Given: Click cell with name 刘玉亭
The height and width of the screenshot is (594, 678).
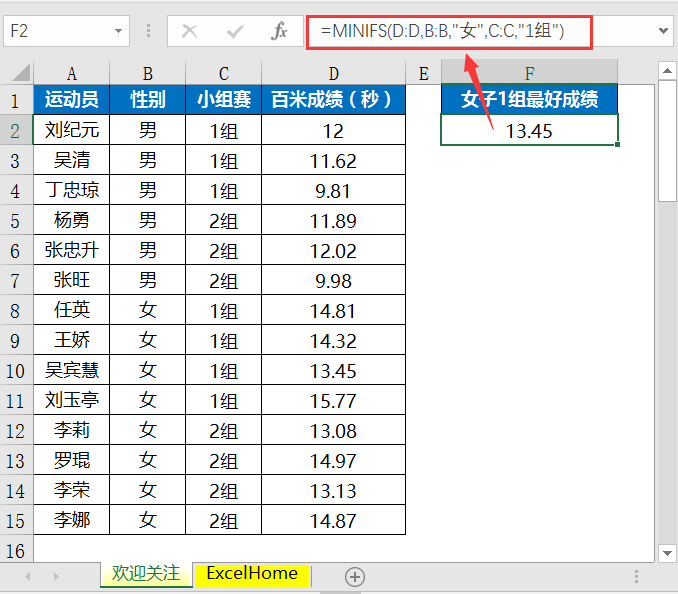Looking at the screenshot, I should [72, 400].
